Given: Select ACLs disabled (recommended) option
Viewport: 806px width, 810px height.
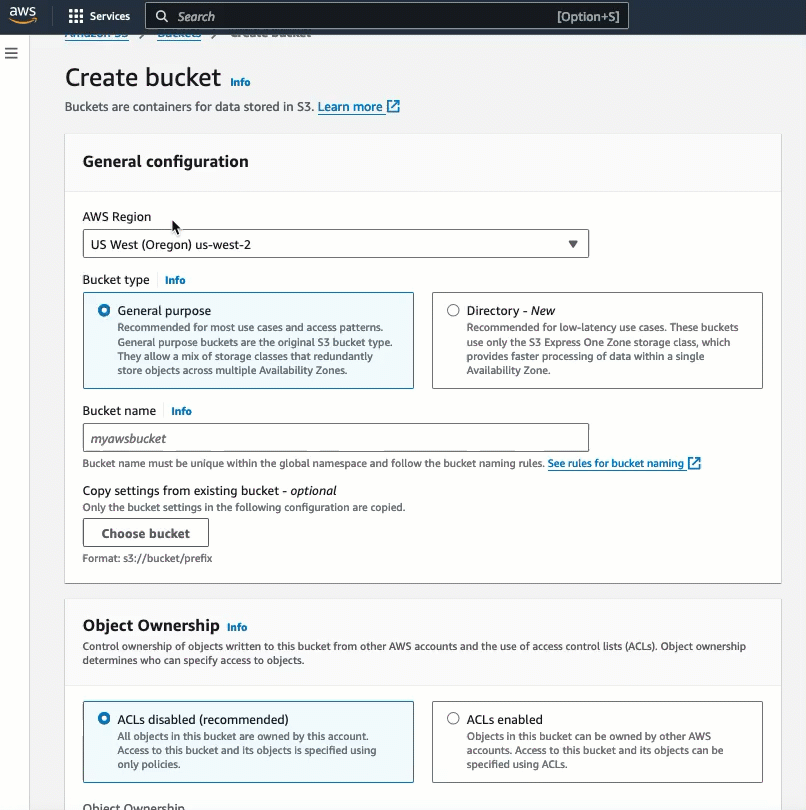Looking at the screenshot, I should 248,742.
